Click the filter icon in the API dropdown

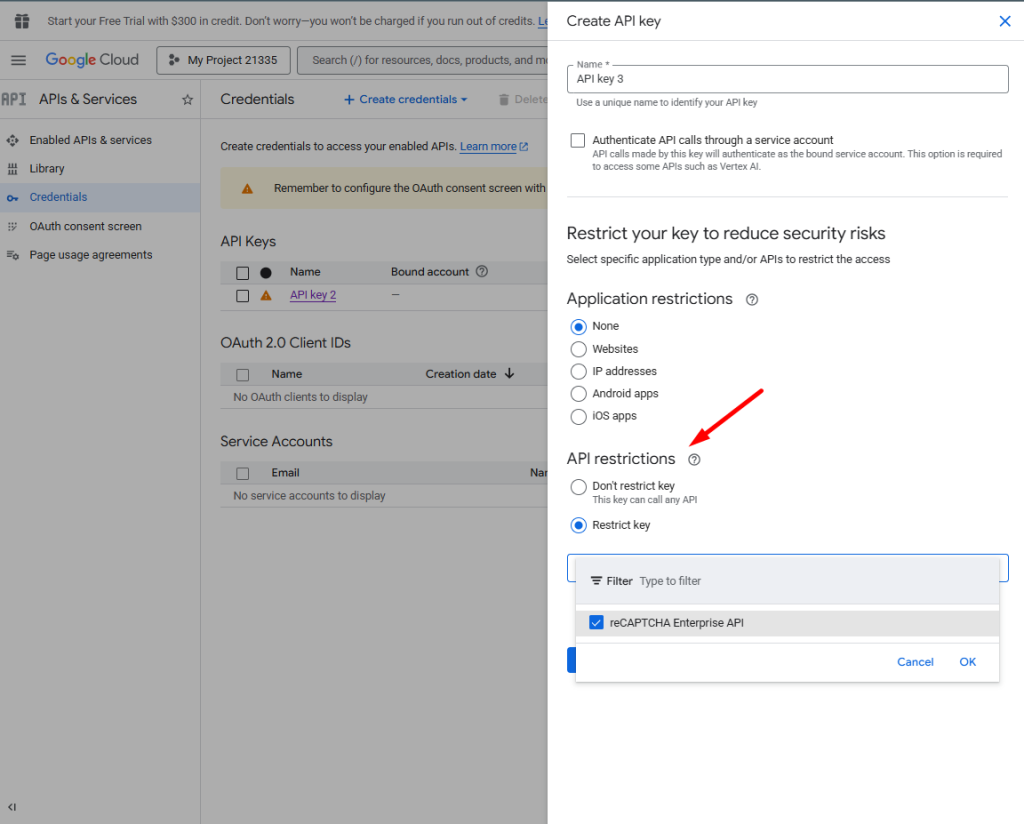point(596,580)
